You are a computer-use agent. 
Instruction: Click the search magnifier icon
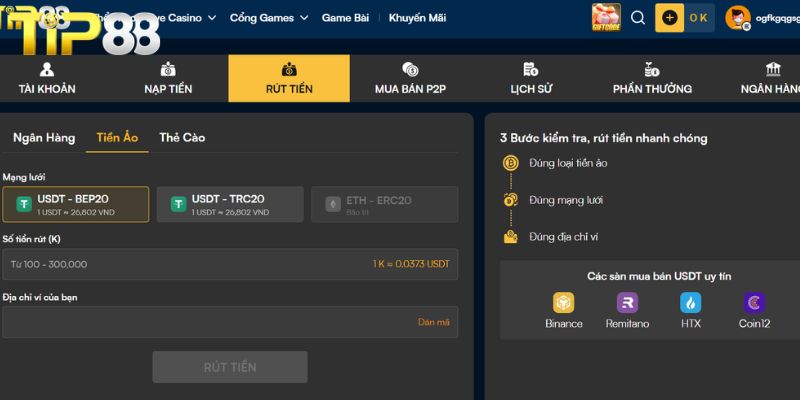coord(638,18)
